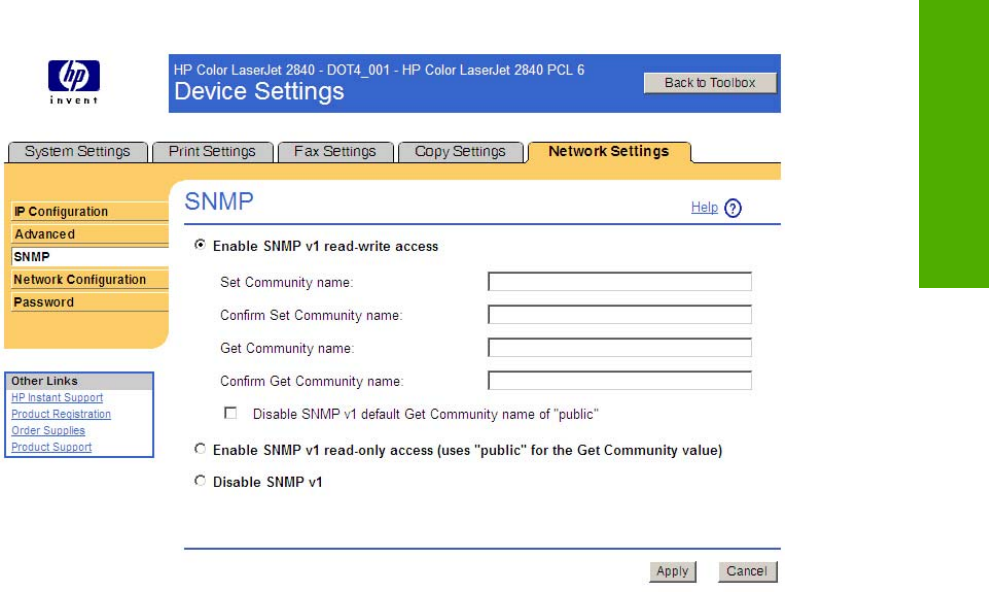Image resolution: width=989 pixels, height=592 pixels.
Task: Click the HP invent logo
Action: (x=74, y=82)
